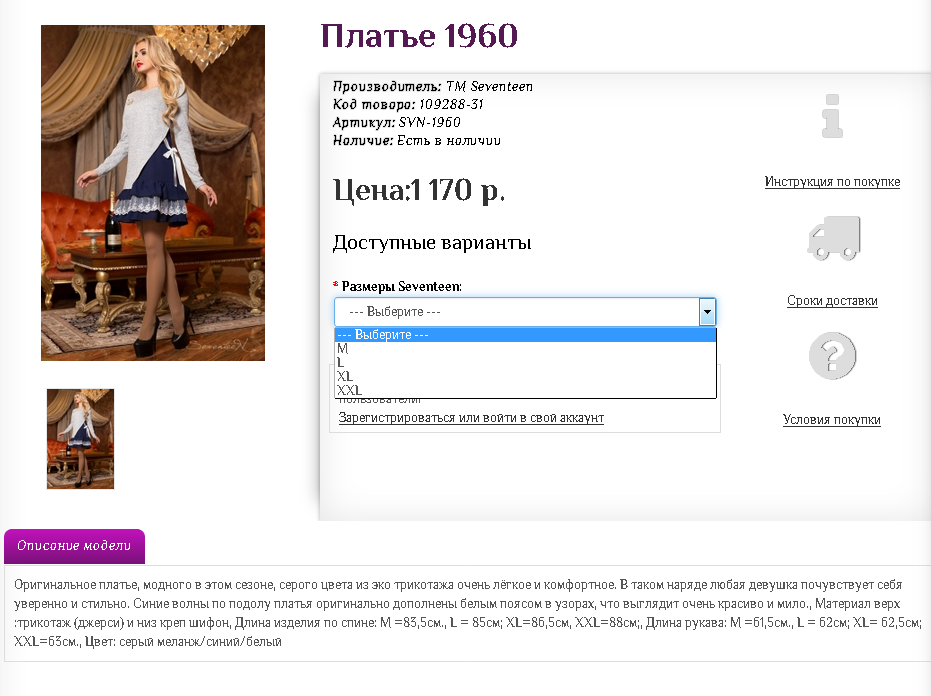Choose size M from the list
Screen dimensions: 931x696
pos(525,349)
